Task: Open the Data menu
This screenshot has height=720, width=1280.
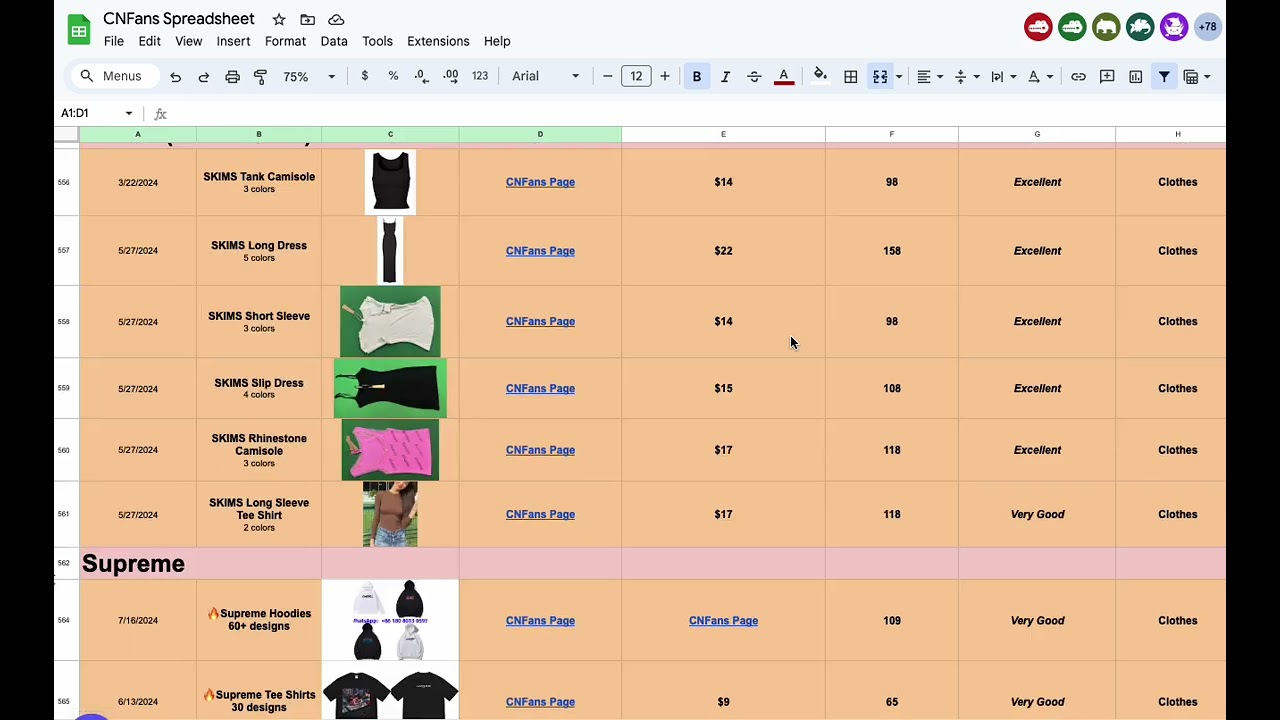Action: (334, 41)
